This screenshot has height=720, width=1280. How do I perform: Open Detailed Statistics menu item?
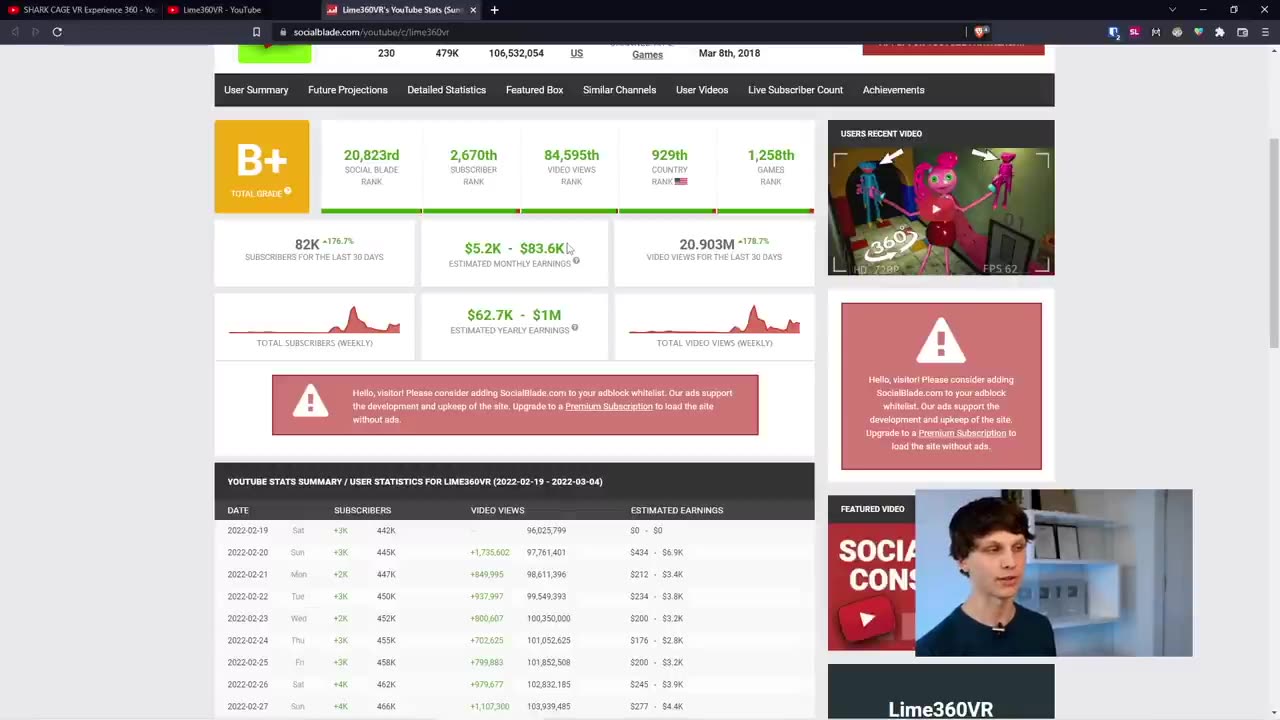click(x=446, y=90)
